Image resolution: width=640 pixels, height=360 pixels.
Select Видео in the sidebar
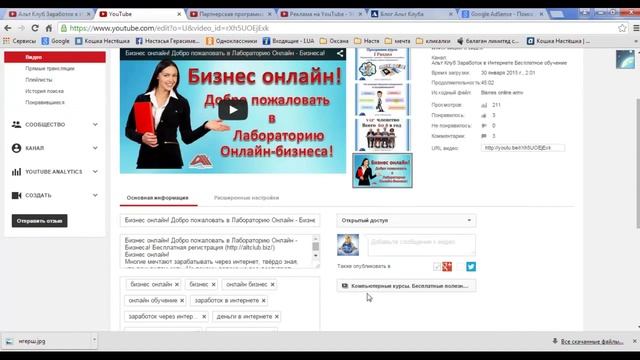pyautogui.click(x=55, y=57)
